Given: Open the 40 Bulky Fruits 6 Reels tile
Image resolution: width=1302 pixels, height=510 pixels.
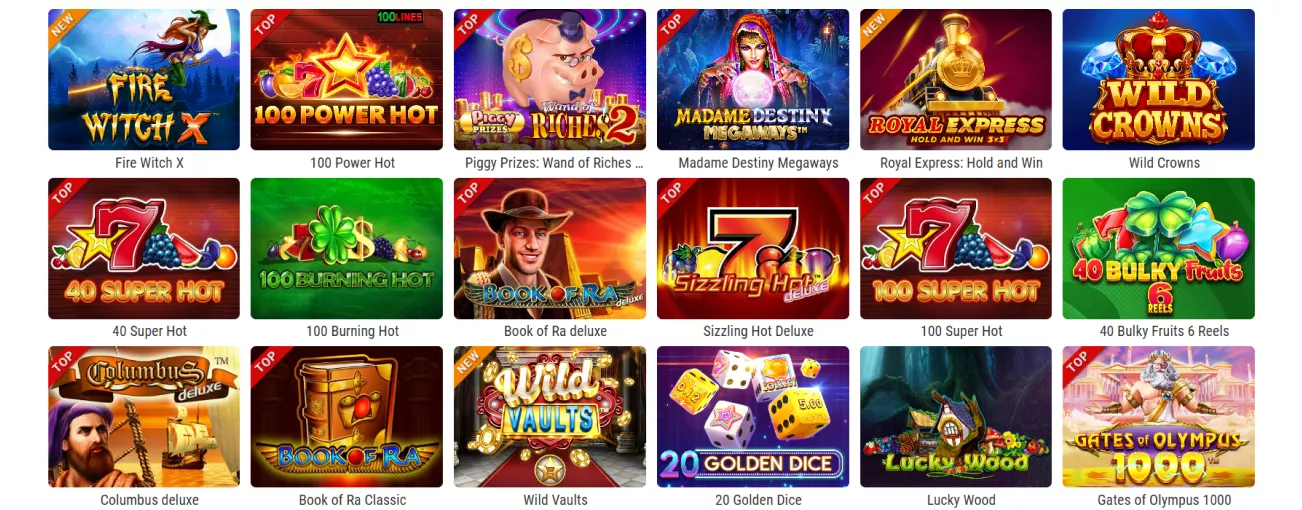Looking at the screenshot, I should click(x=1159, y=248).
